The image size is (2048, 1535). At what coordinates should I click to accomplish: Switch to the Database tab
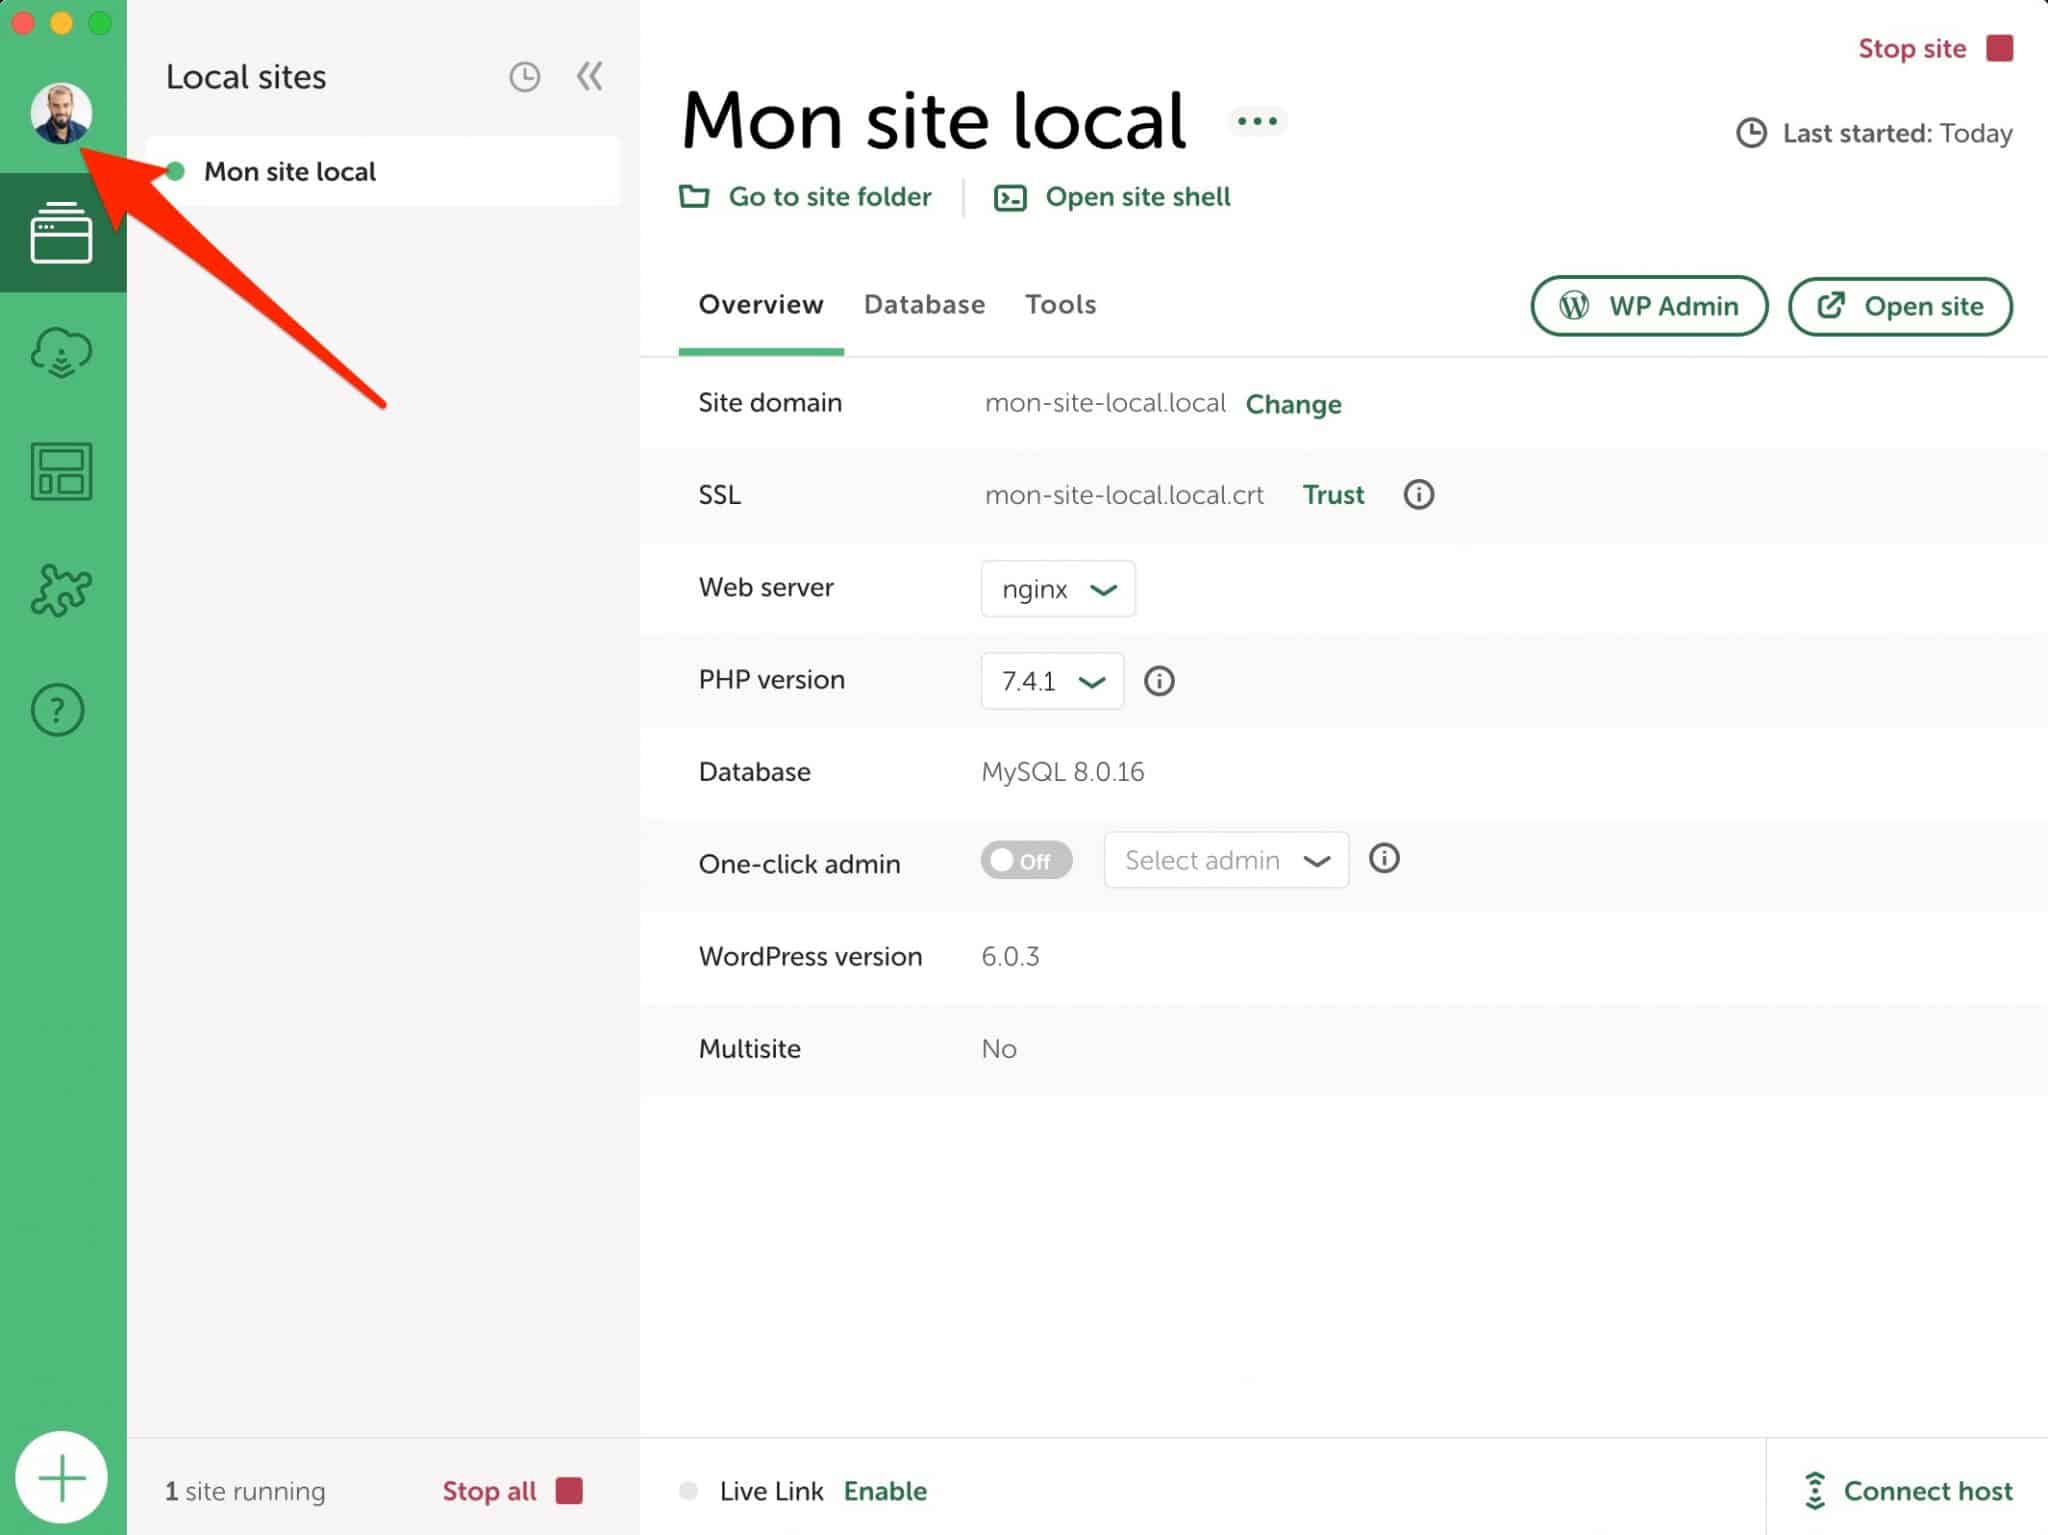924,304
